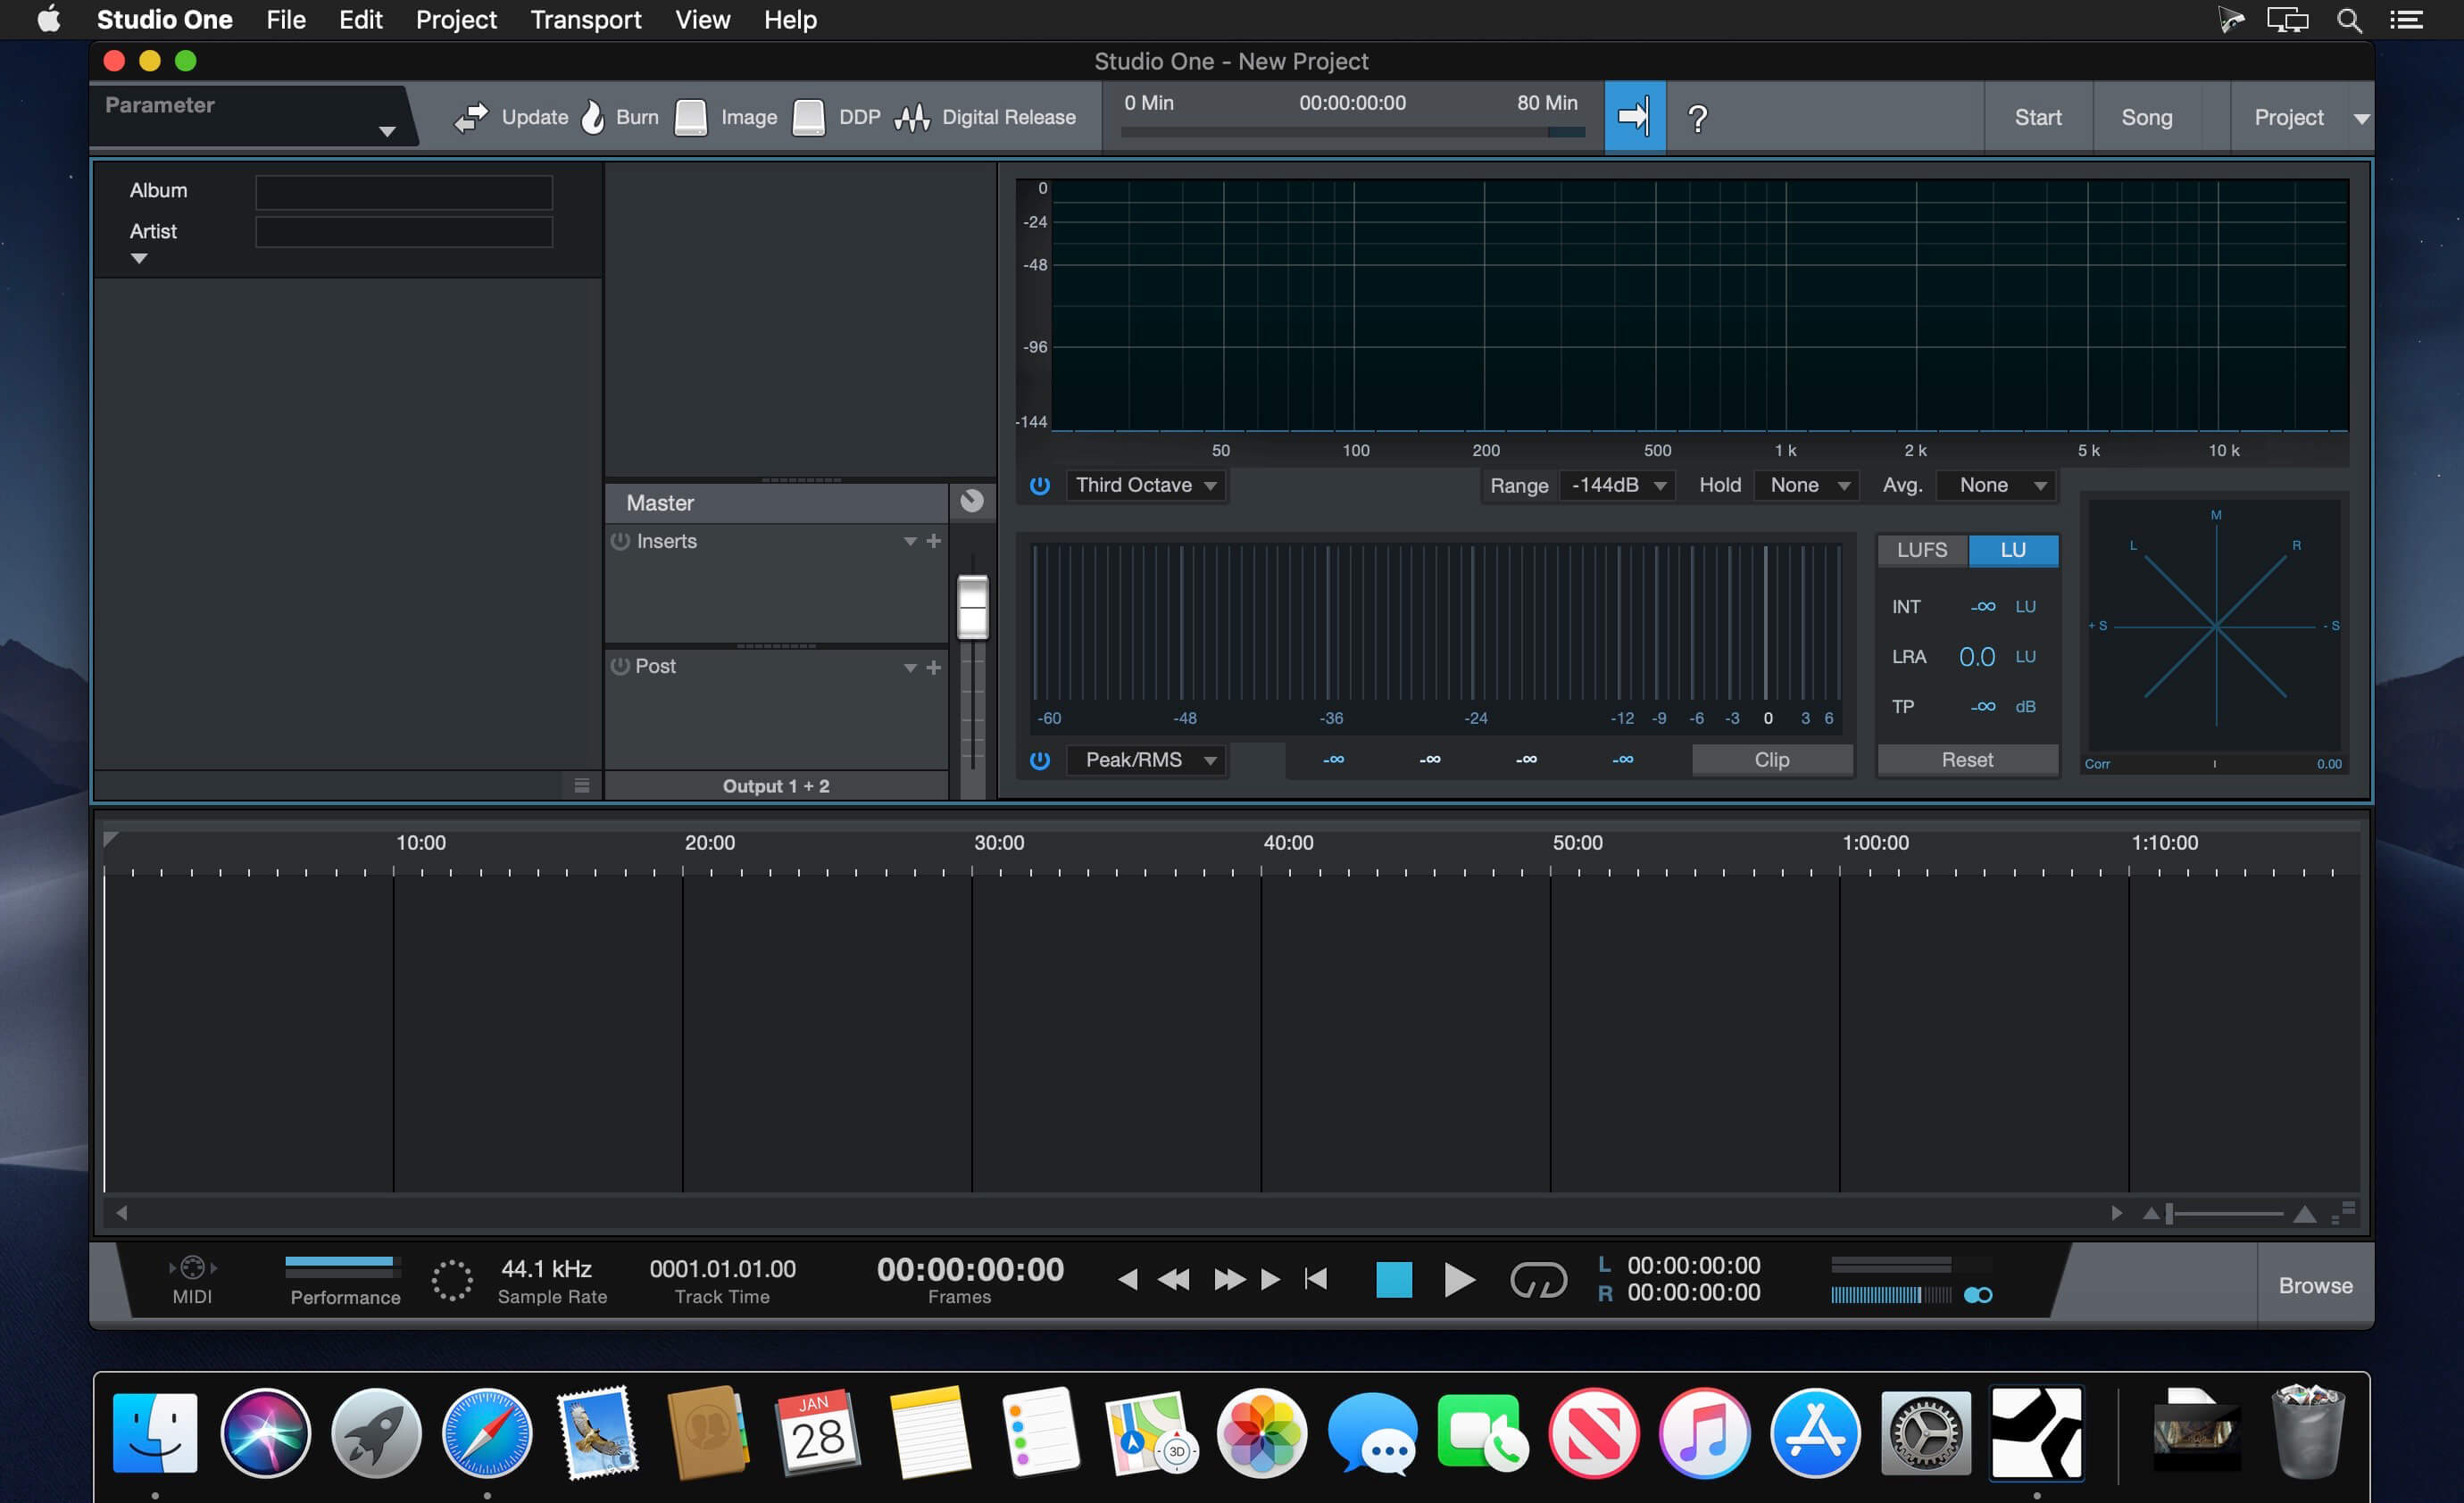Click the previous marker triangle in transport
The image size is (2464, 1503).
pos(1128,1280)
